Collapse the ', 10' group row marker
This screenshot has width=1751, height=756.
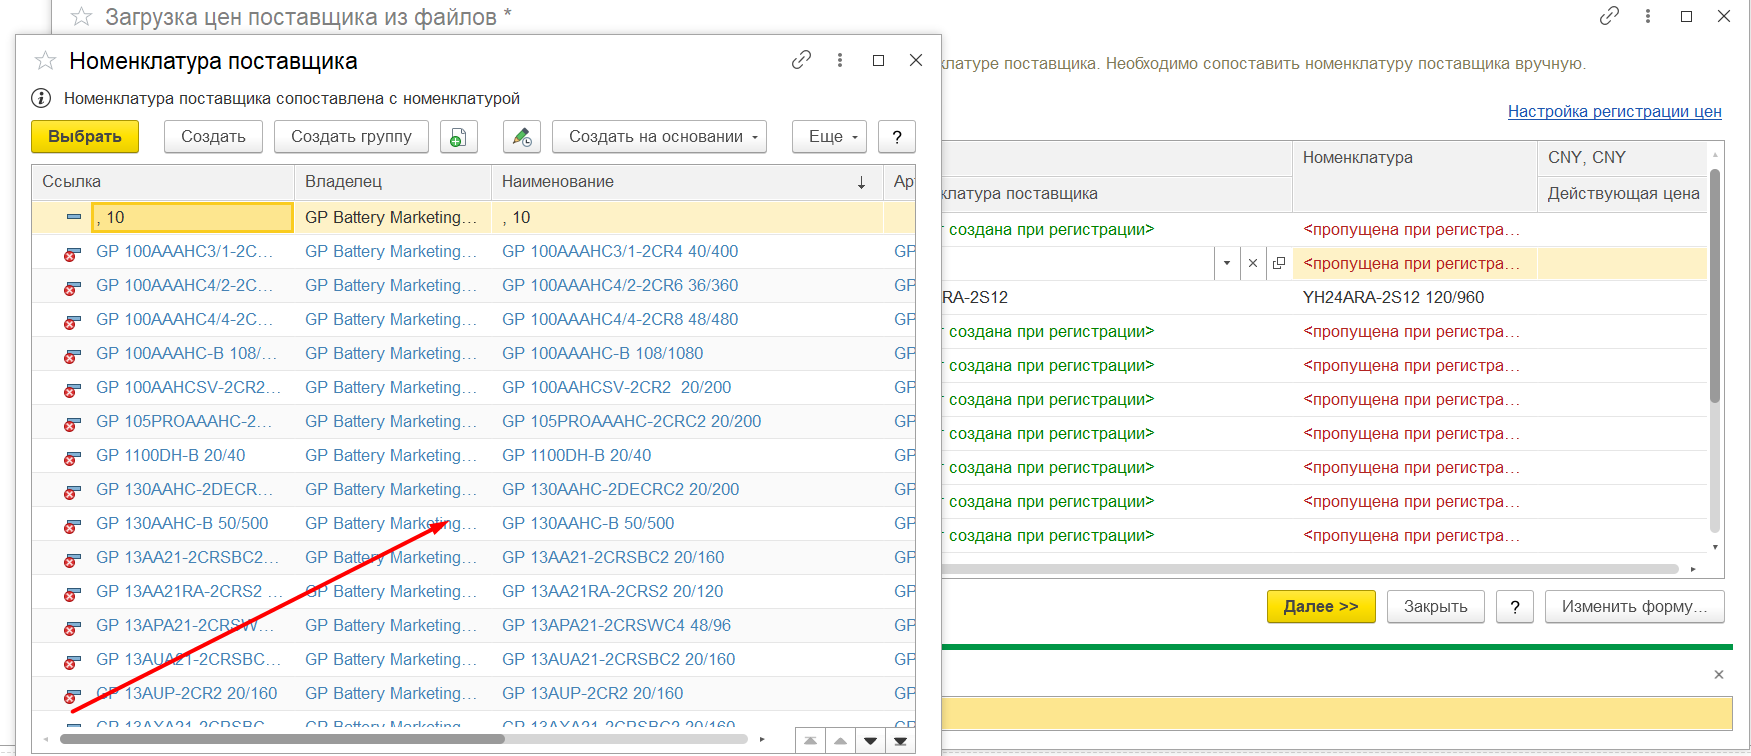point(74,217)
